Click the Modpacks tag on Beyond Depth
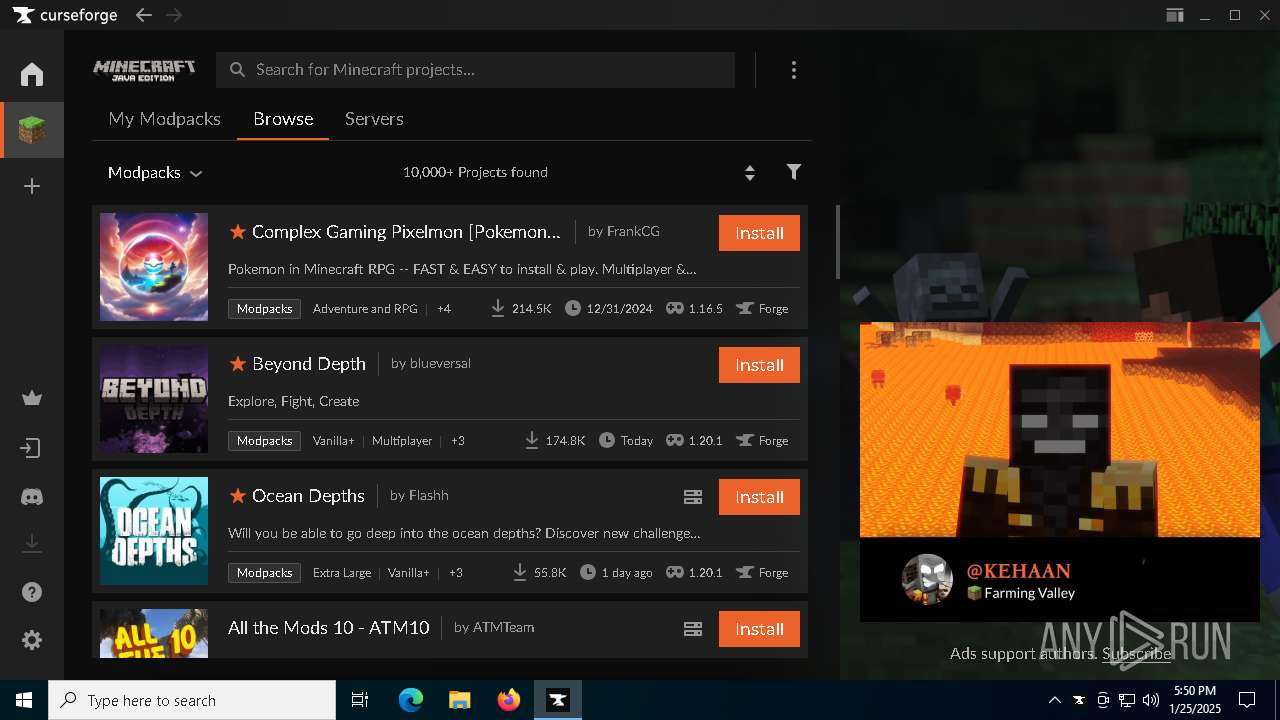The height and width of the screenshot is (720, 1280). click(x=264, y=441)
